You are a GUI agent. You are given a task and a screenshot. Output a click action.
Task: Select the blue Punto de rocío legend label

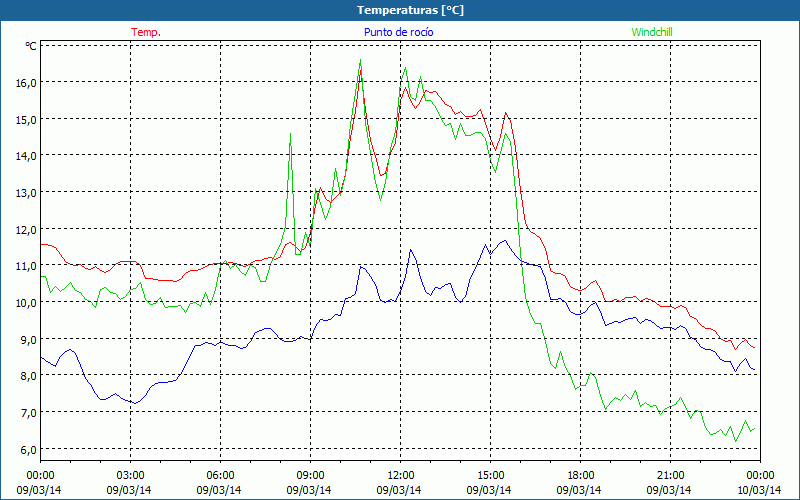pos(398,32)
